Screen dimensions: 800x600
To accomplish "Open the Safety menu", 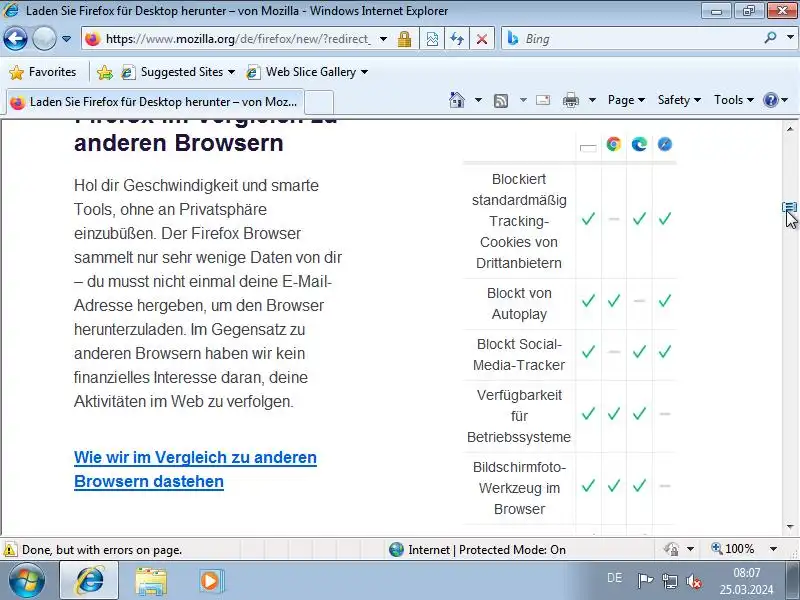I will (679, 100).
